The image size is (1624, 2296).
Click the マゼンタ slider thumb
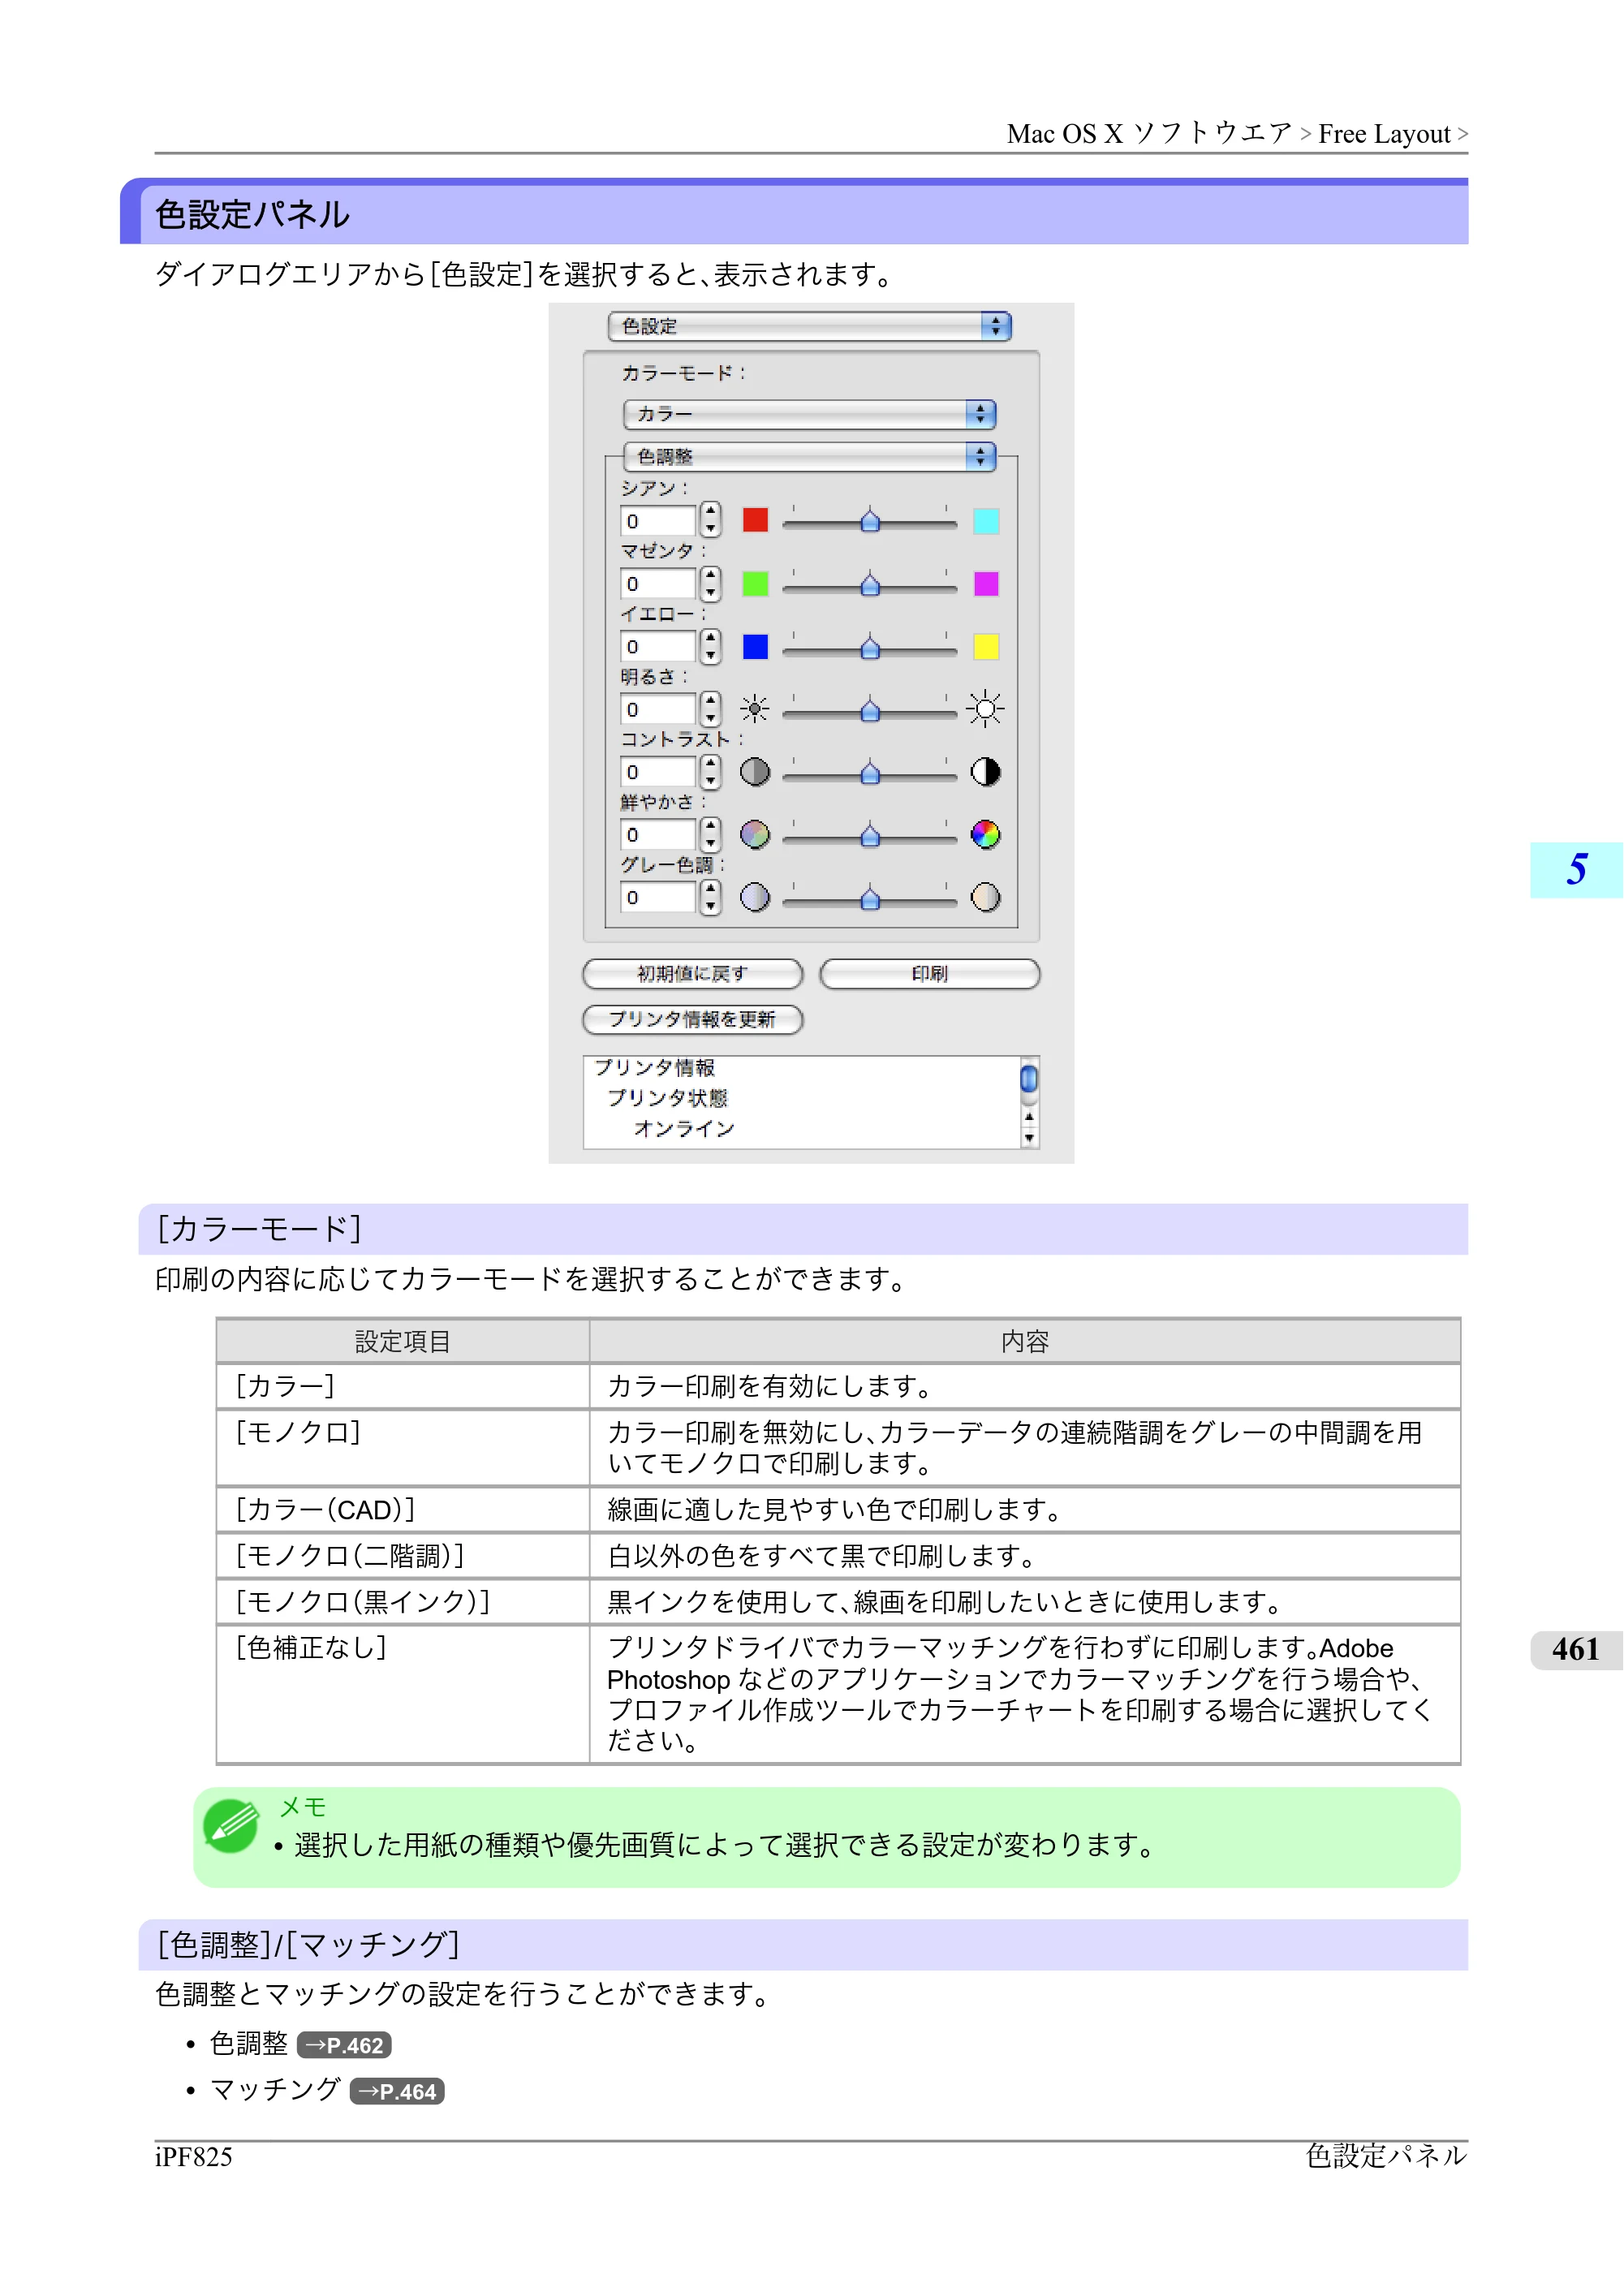coord(870,584)
